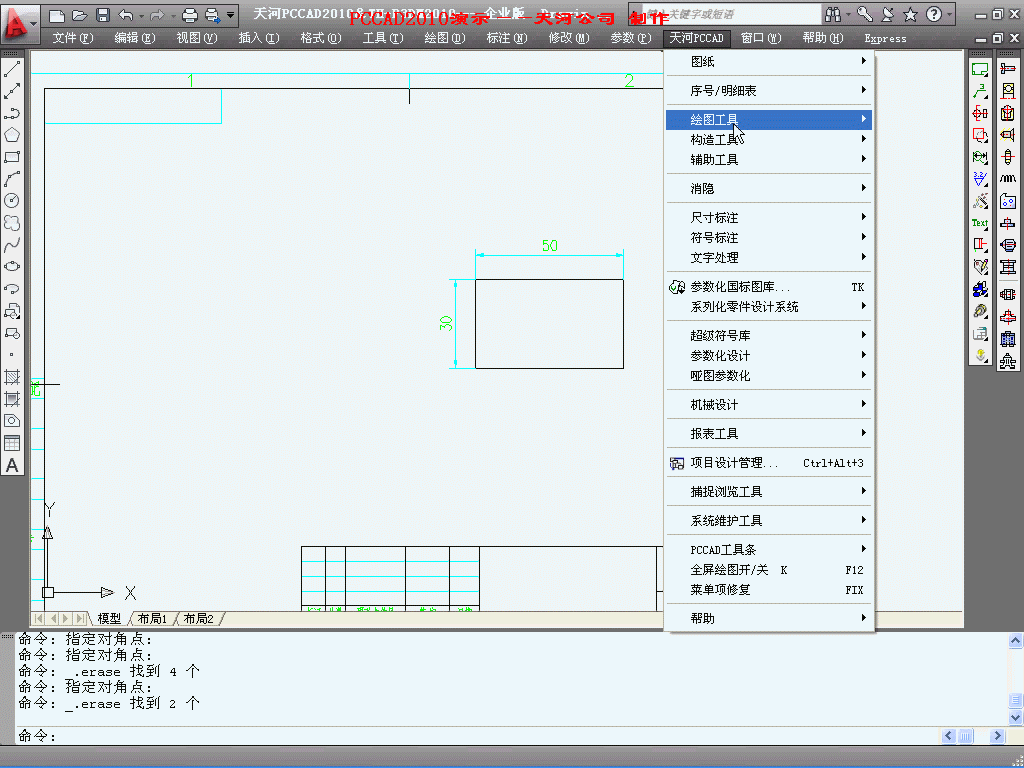Pick the Ellipse tool
This screenshot has height=768, width=1024.
[x=12, y=267]
